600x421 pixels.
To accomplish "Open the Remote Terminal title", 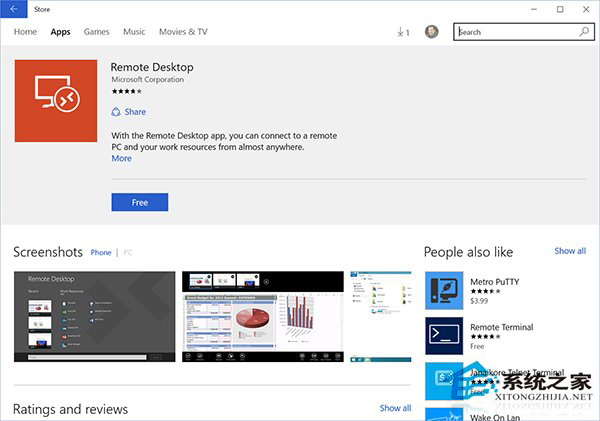I will (501, 327).
